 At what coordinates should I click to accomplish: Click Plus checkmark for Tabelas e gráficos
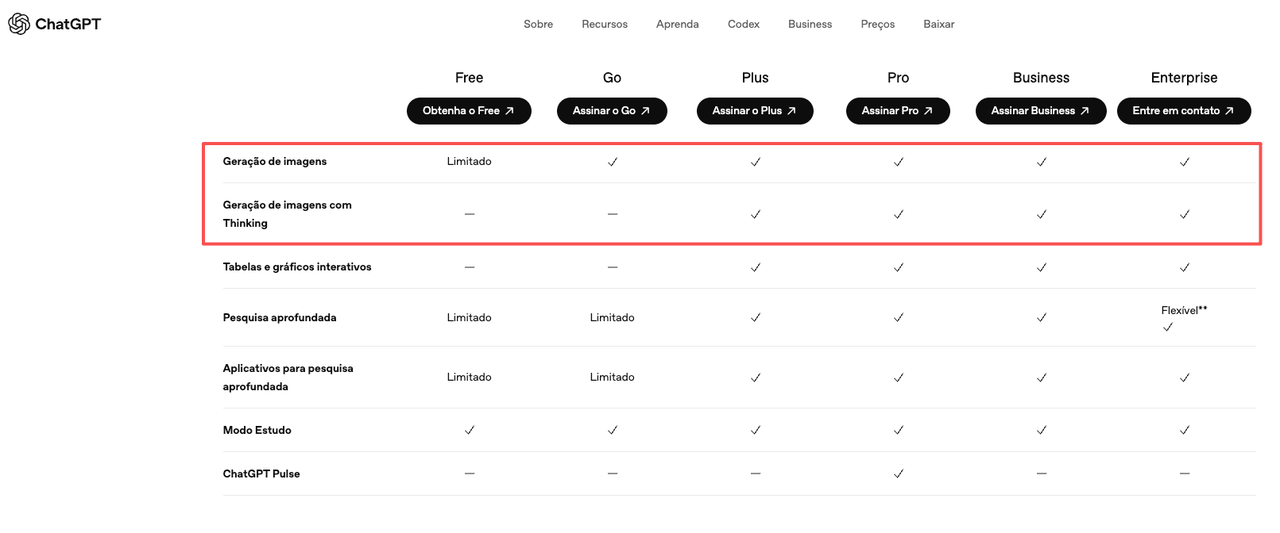tap(755, 267)
